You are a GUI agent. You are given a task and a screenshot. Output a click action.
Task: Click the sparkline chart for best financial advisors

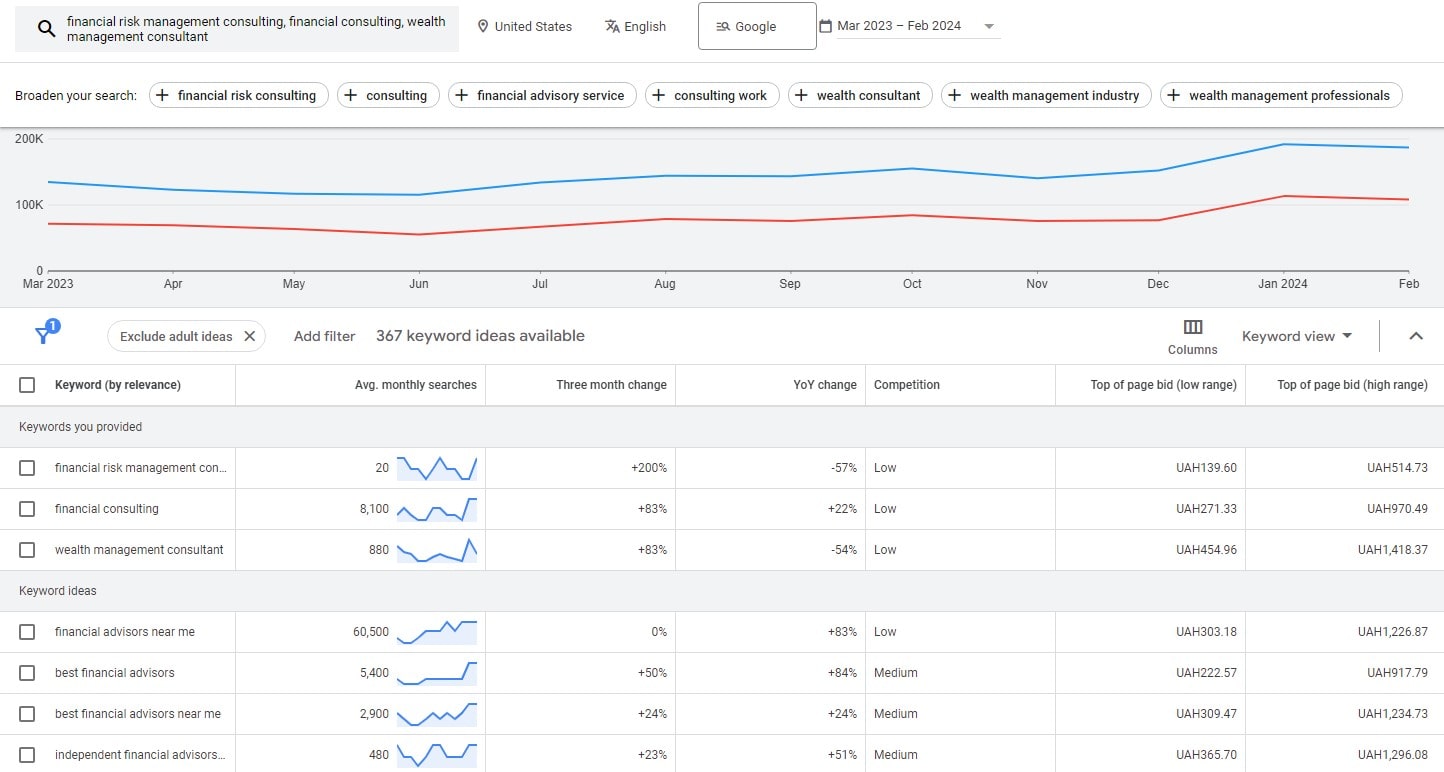click(x=435, y=672)
